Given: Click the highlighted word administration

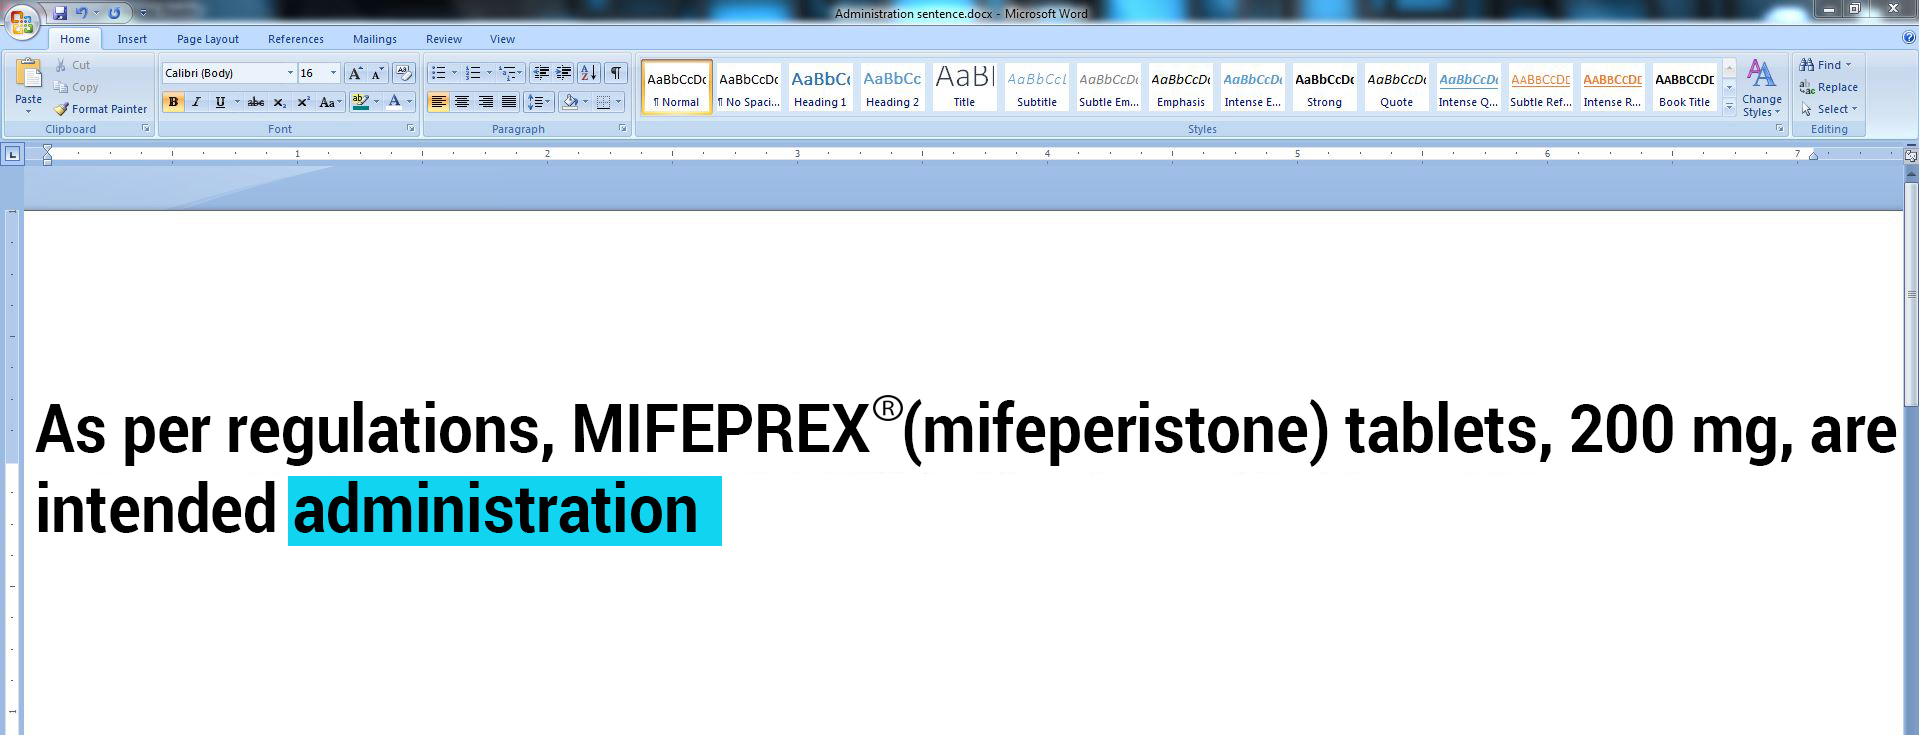Looking at the screenshot, I should pos(496,510).
